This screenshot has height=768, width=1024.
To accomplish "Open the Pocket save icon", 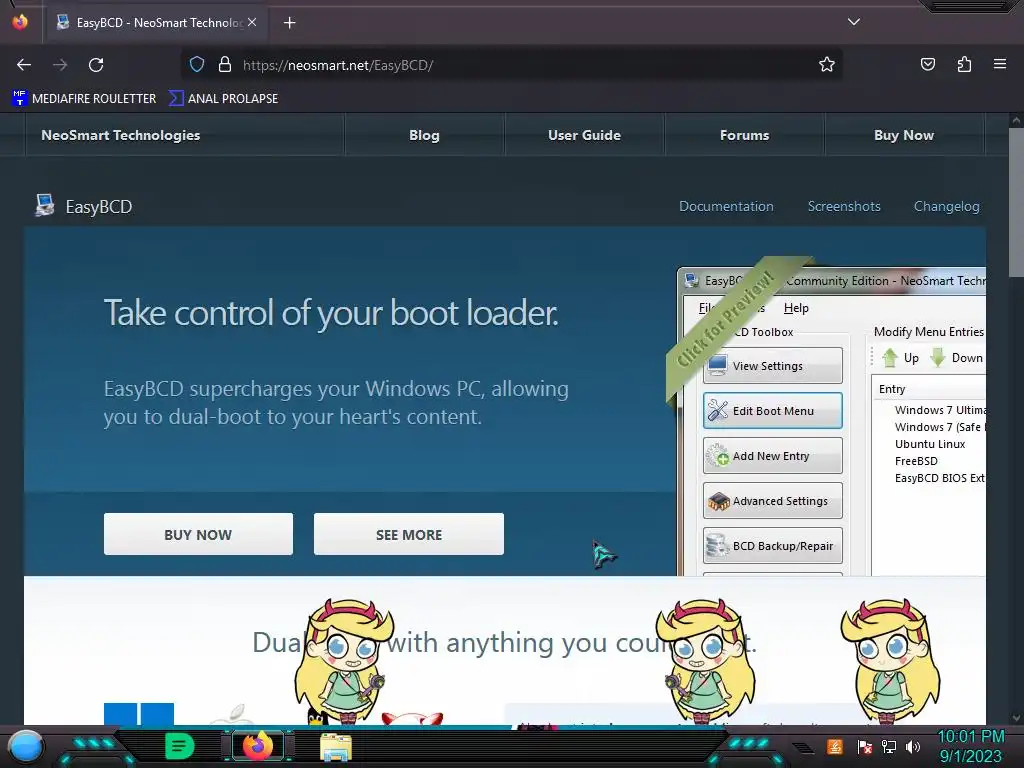I will [x=927, y=64].
